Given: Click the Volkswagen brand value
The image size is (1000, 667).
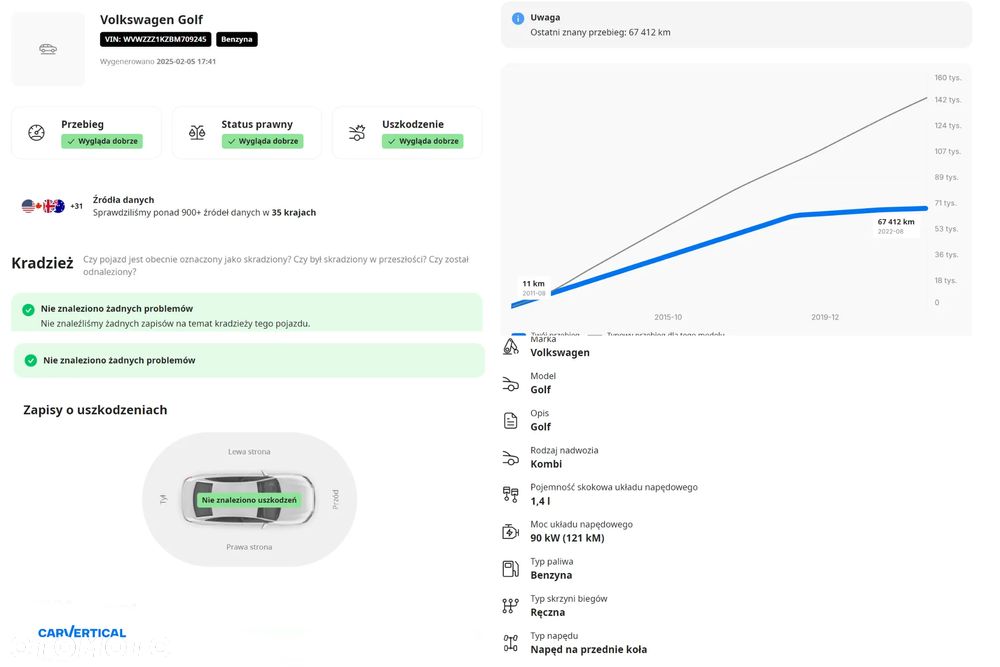Looking at the screenshot, I should [560, 353].
